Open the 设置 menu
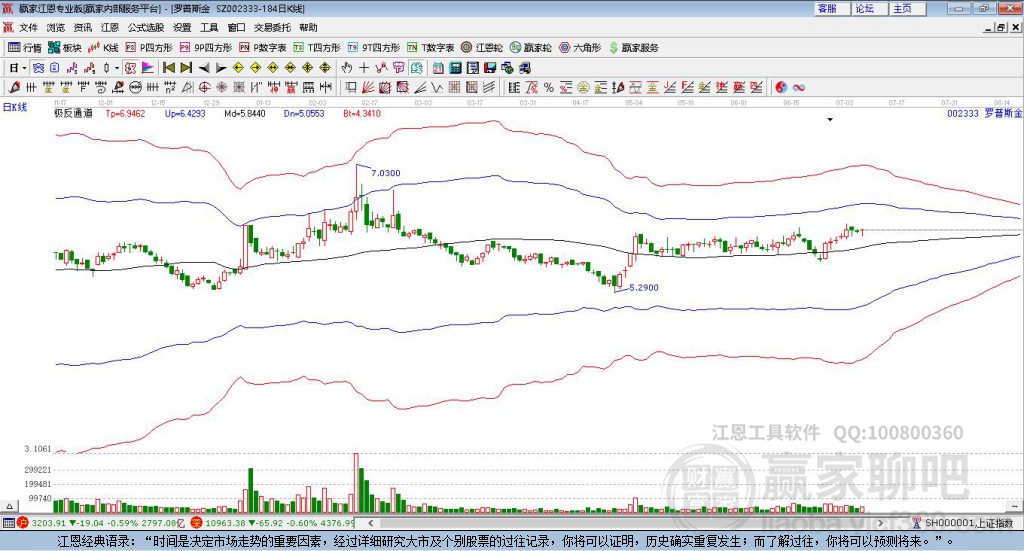The image size is (1024, 551). [182, 27]
